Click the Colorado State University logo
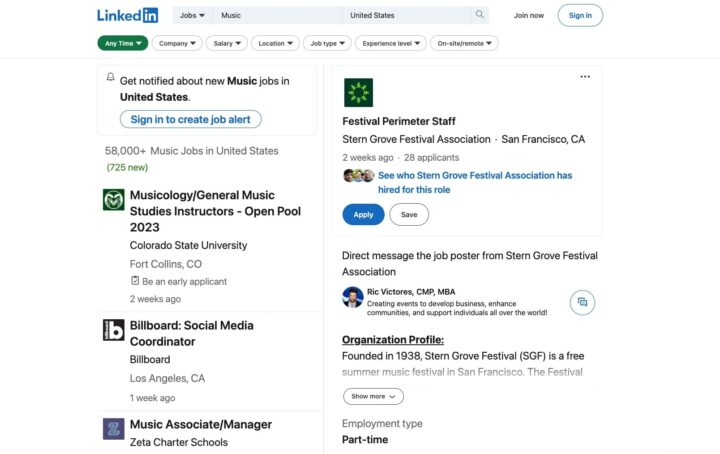 (114, 200)
